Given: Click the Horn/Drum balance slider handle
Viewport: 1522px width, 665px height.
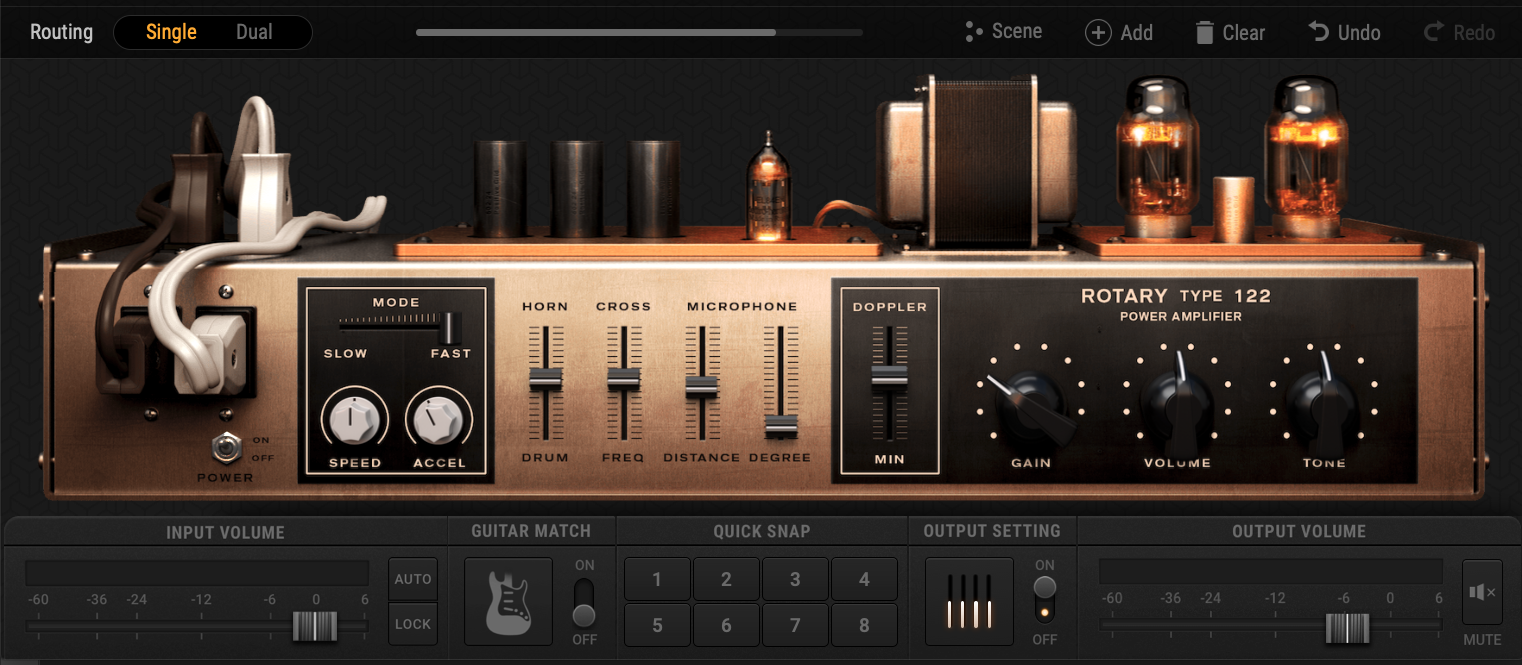Looking at the screenshot, I should (x=545, y=378).
